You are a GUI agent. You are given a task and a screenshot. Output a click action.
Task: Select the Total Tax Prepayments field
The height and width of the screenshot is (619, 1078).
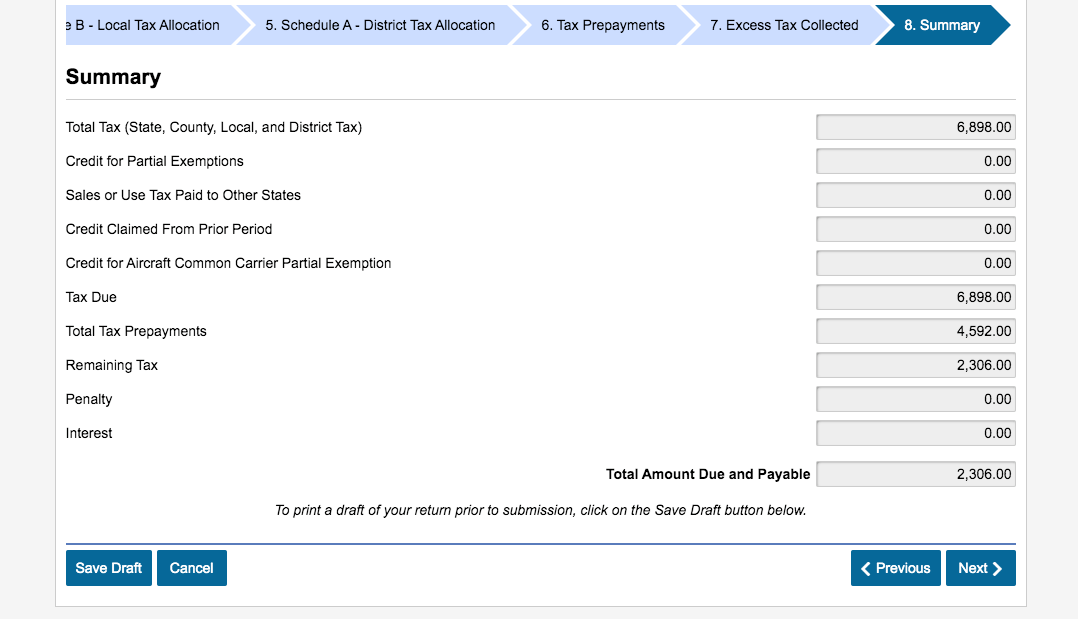[x=915, y=331]
